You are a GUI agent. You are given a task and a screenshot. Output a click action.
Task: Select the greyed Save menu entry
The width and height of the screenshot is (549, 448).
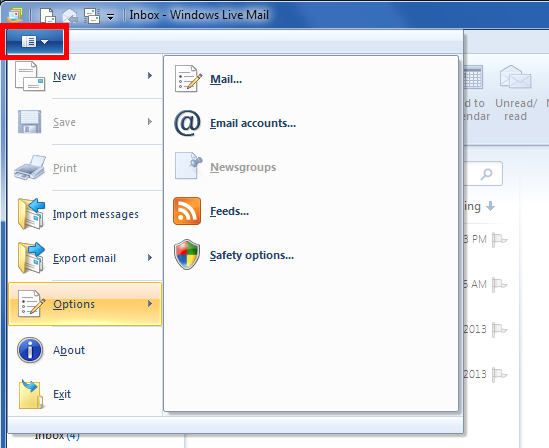point(85,122)
